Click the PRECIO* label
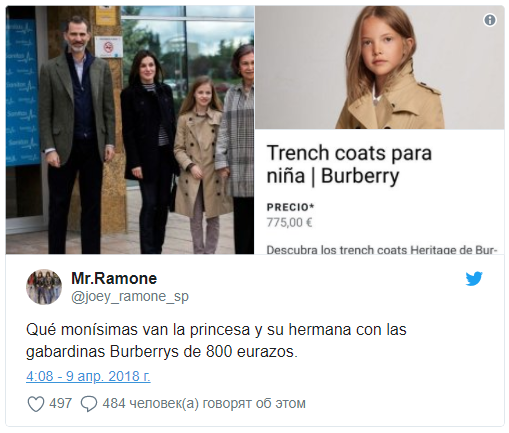 point(290,207)
